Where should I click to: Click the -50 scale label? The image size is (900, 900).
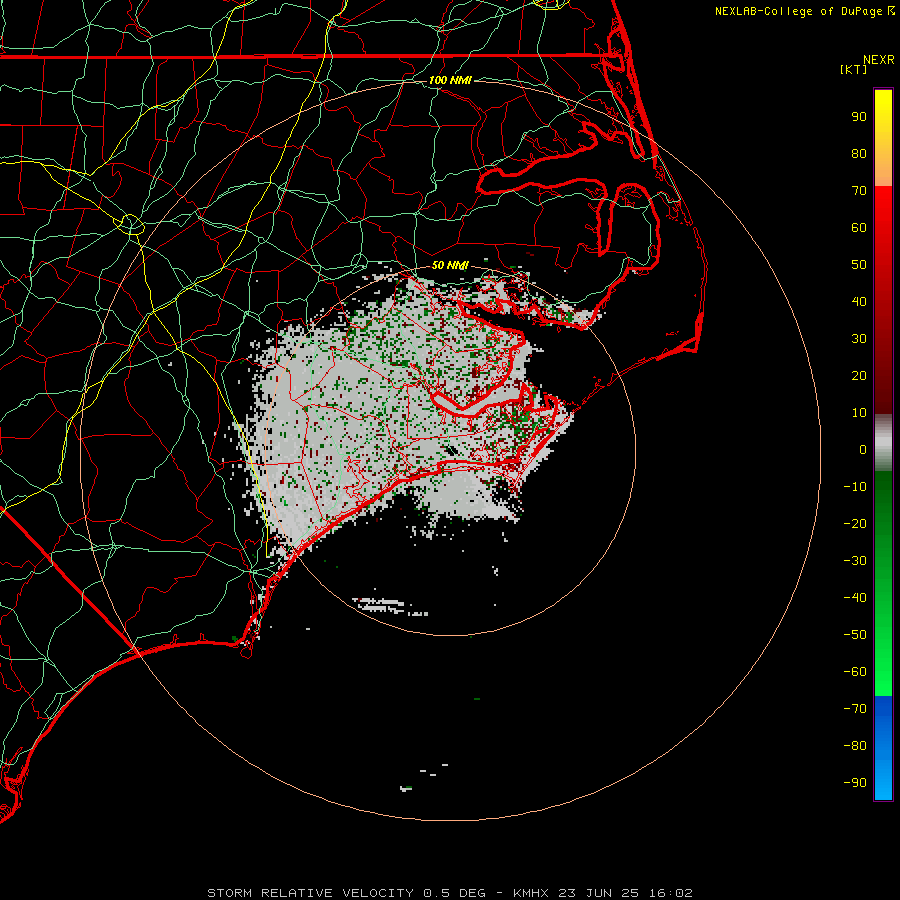(x=855, y=635)
